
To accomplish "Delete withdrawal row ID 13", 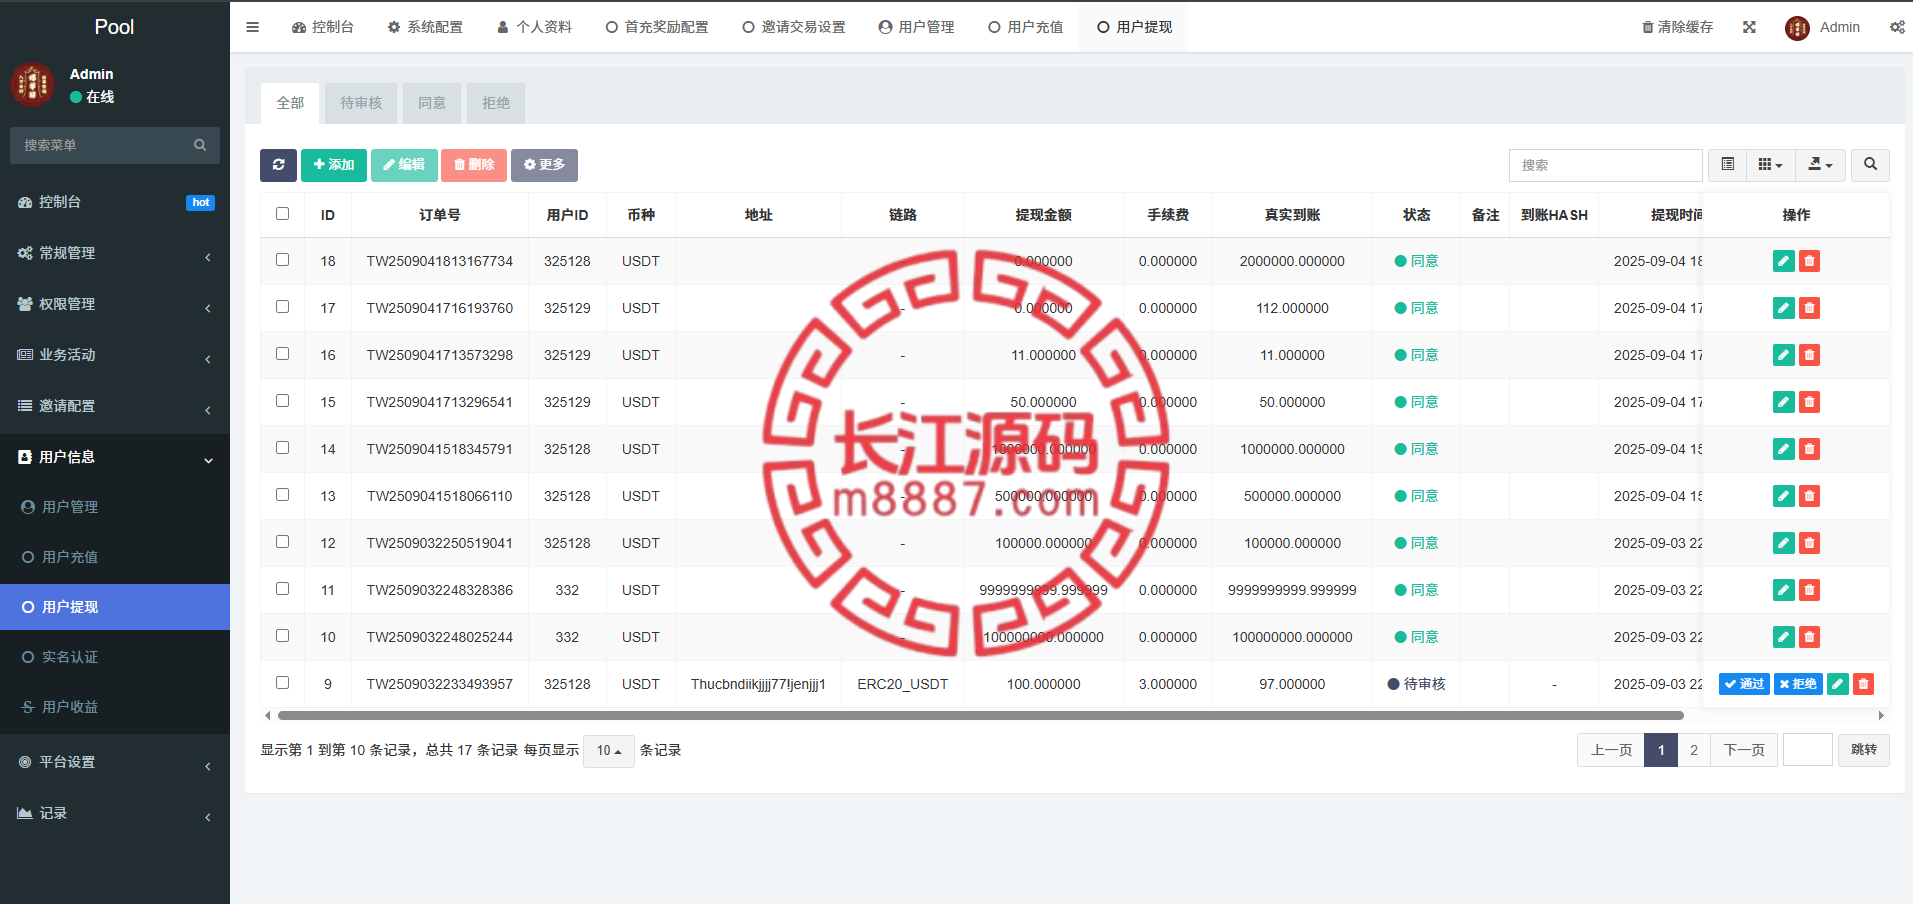I will [x=1809, y=496].
